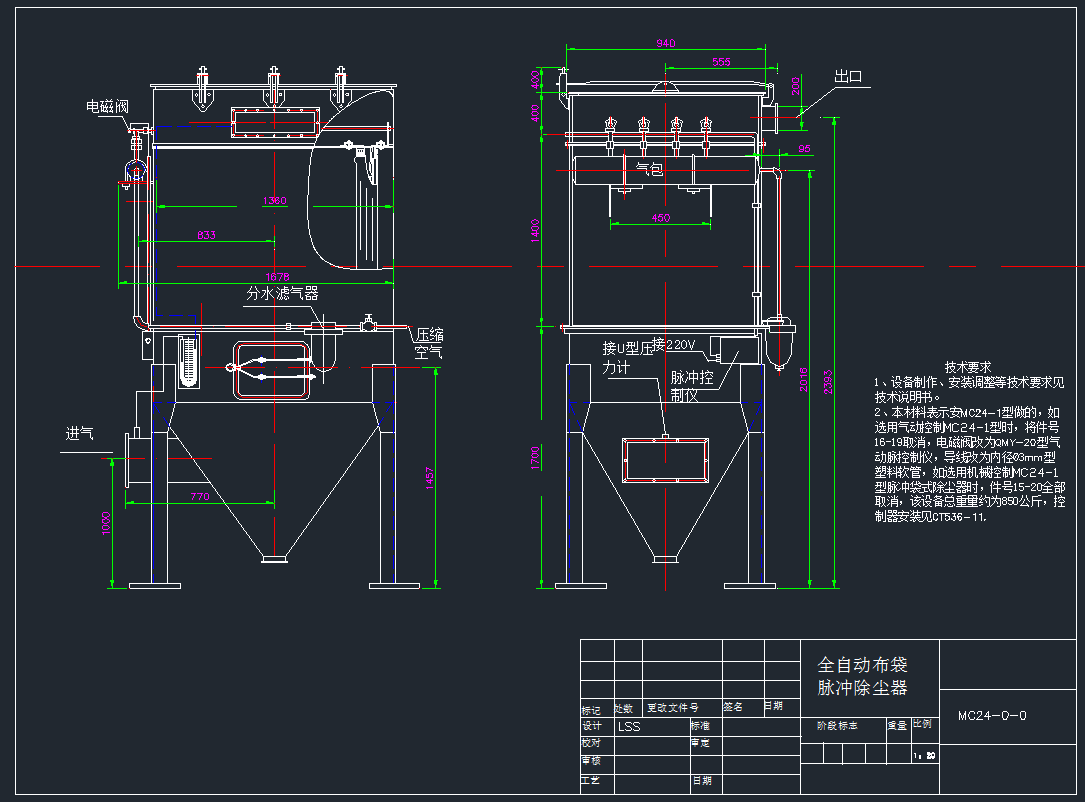Image resolution: width=1085 pixels, height=802 pixels.
Task: Select dimension value 770
Action: [199, 496]
